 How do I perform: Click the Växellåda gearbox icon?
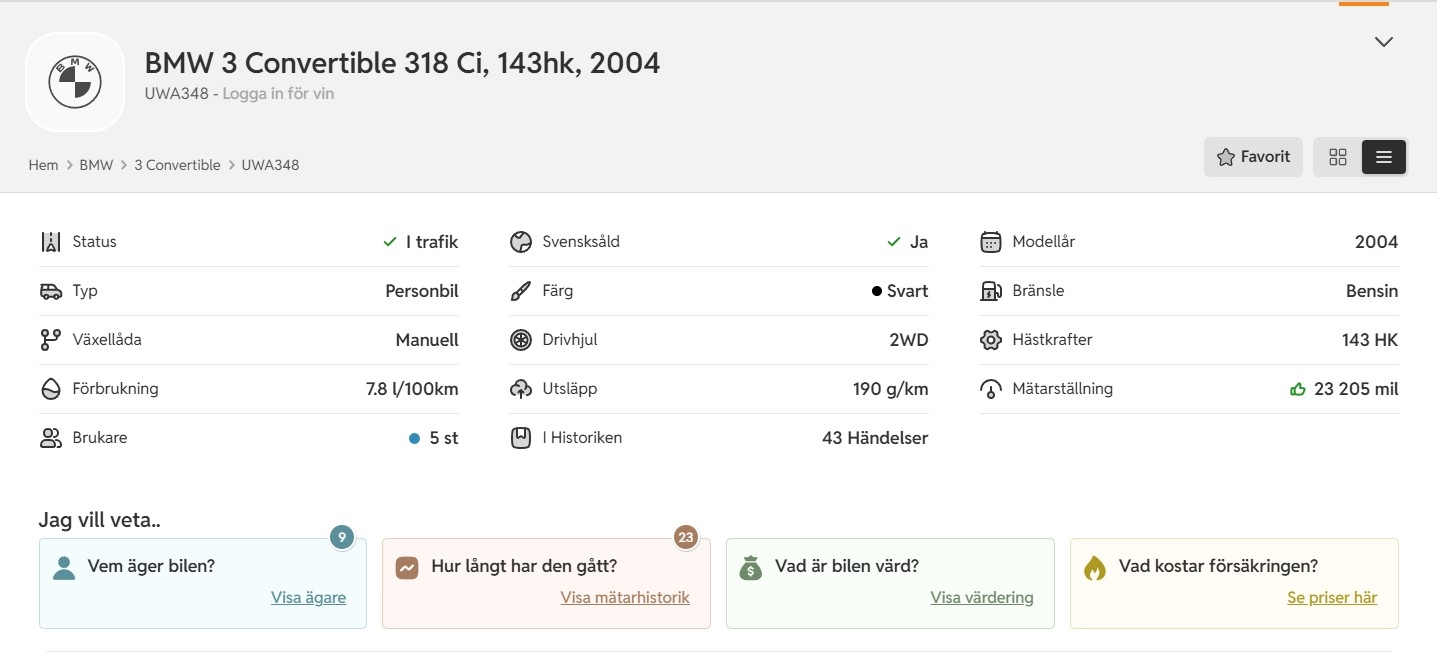click(x=51, y=340)
